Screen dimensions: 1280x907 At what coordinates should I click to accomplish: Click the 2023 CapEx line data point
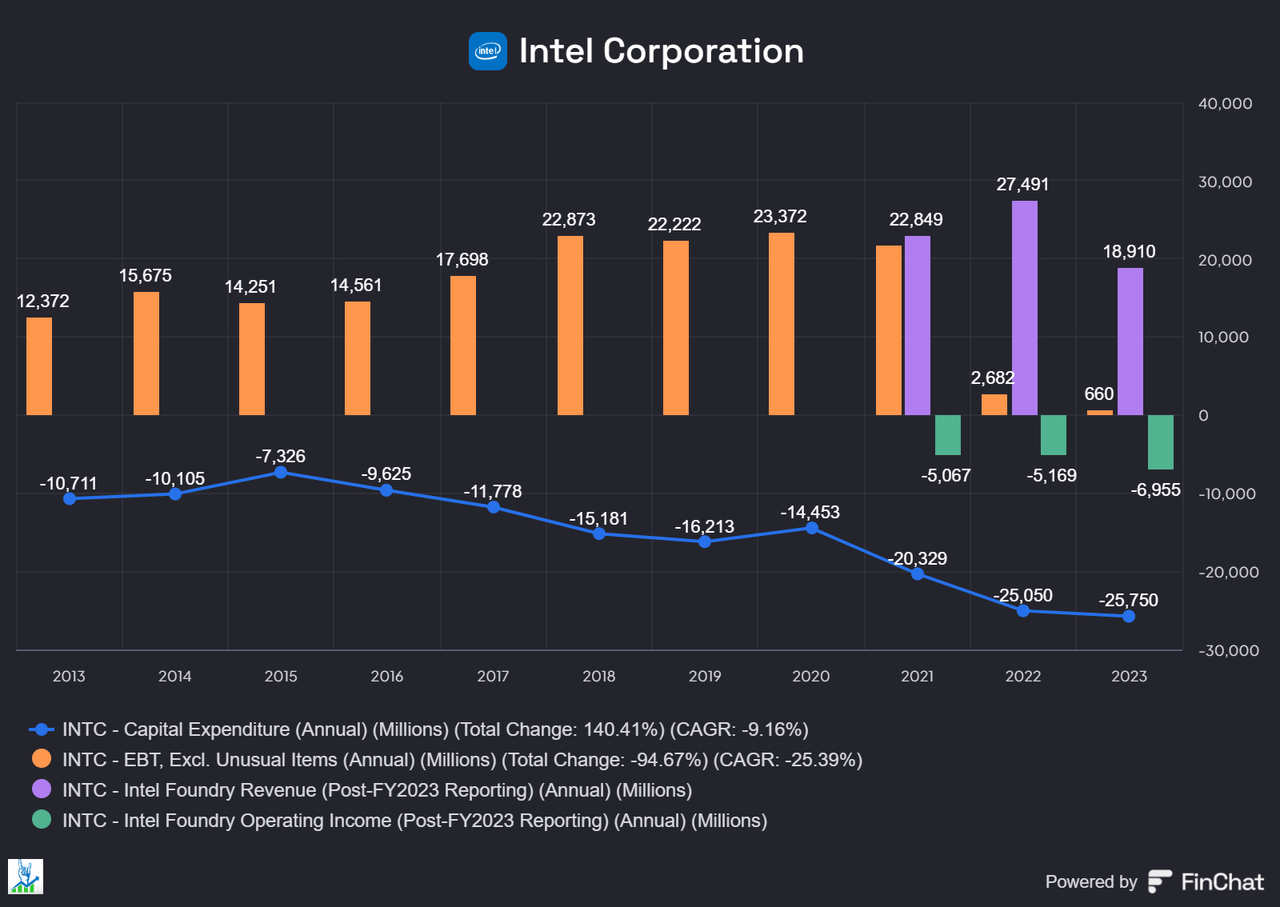pos(1128,616)
